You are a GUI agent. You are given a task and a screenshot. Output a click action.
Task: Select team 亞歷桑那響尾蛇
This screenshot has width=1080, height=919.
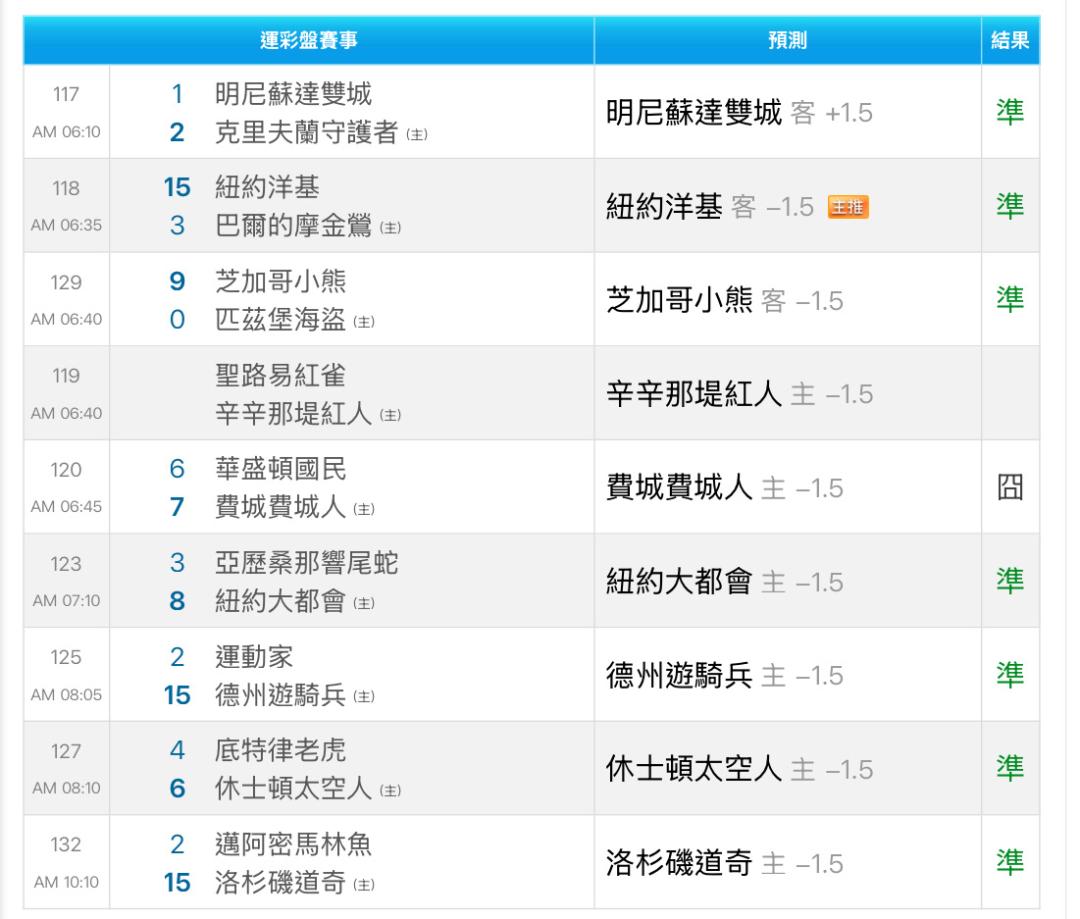(307, 563)
